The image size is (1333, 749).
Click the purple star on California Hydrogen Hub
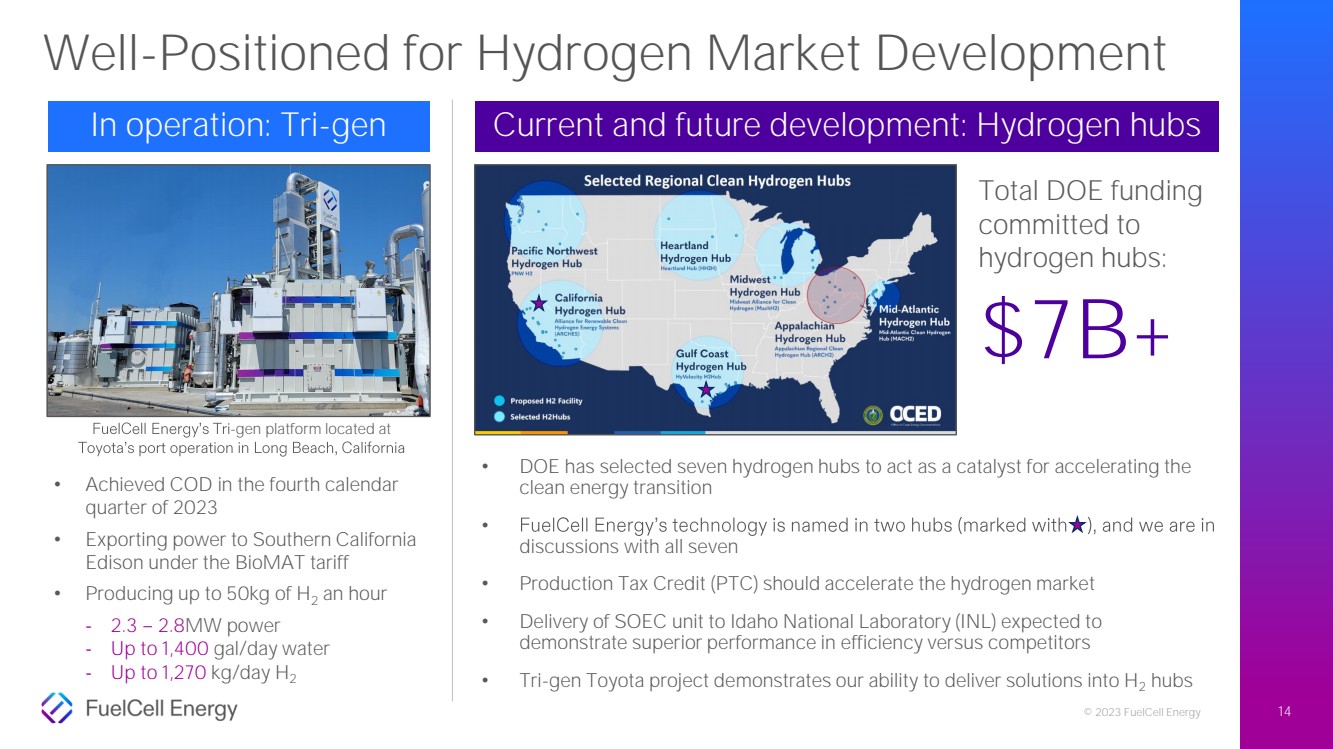539,302
